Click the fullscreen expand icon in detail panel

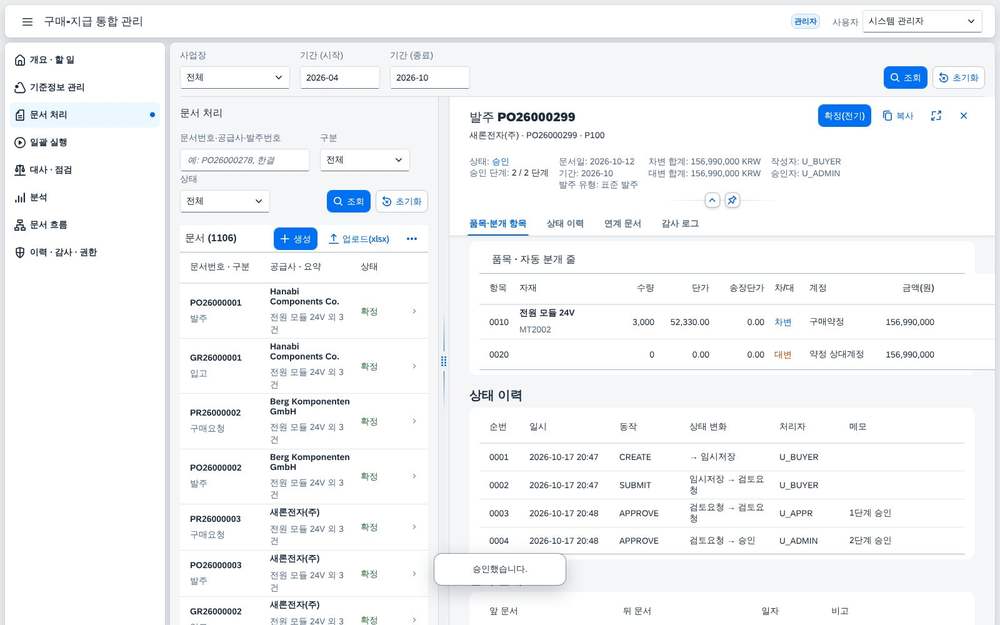pos(936,115)
